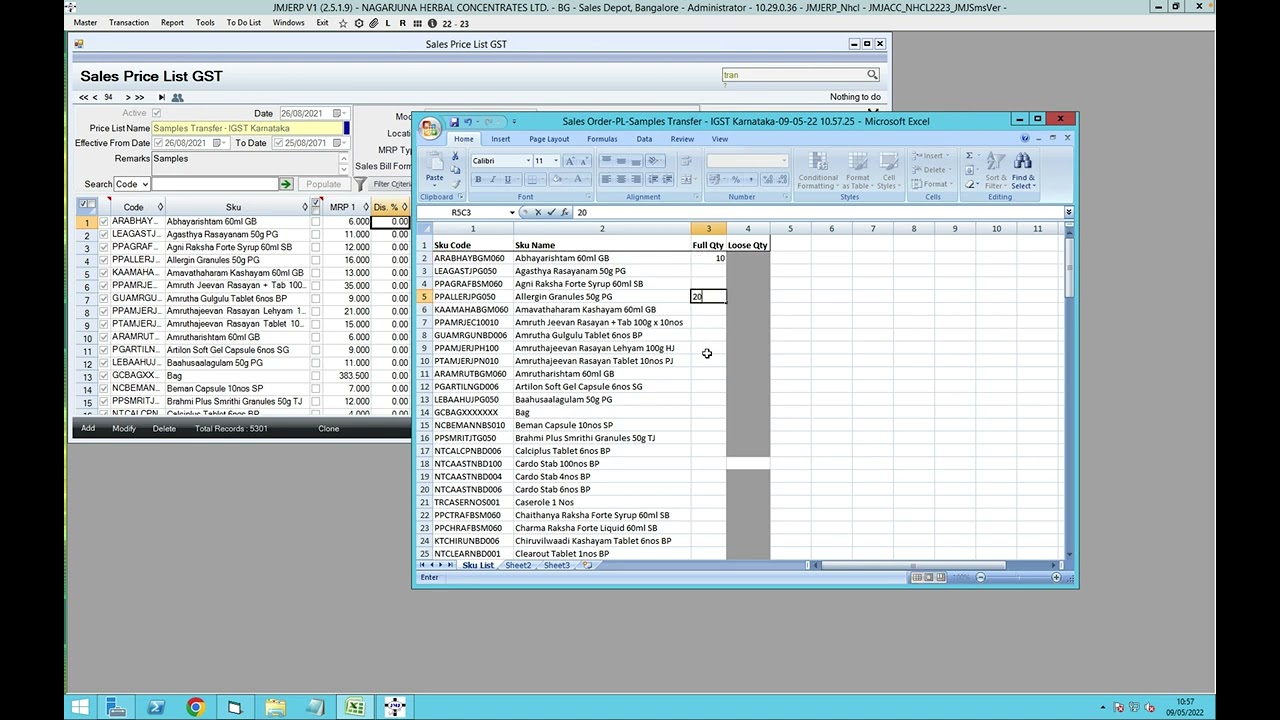This screenshot has height=720, width=1280.
Task: Click confirm checkmark in formula bar
Action: 550,212
